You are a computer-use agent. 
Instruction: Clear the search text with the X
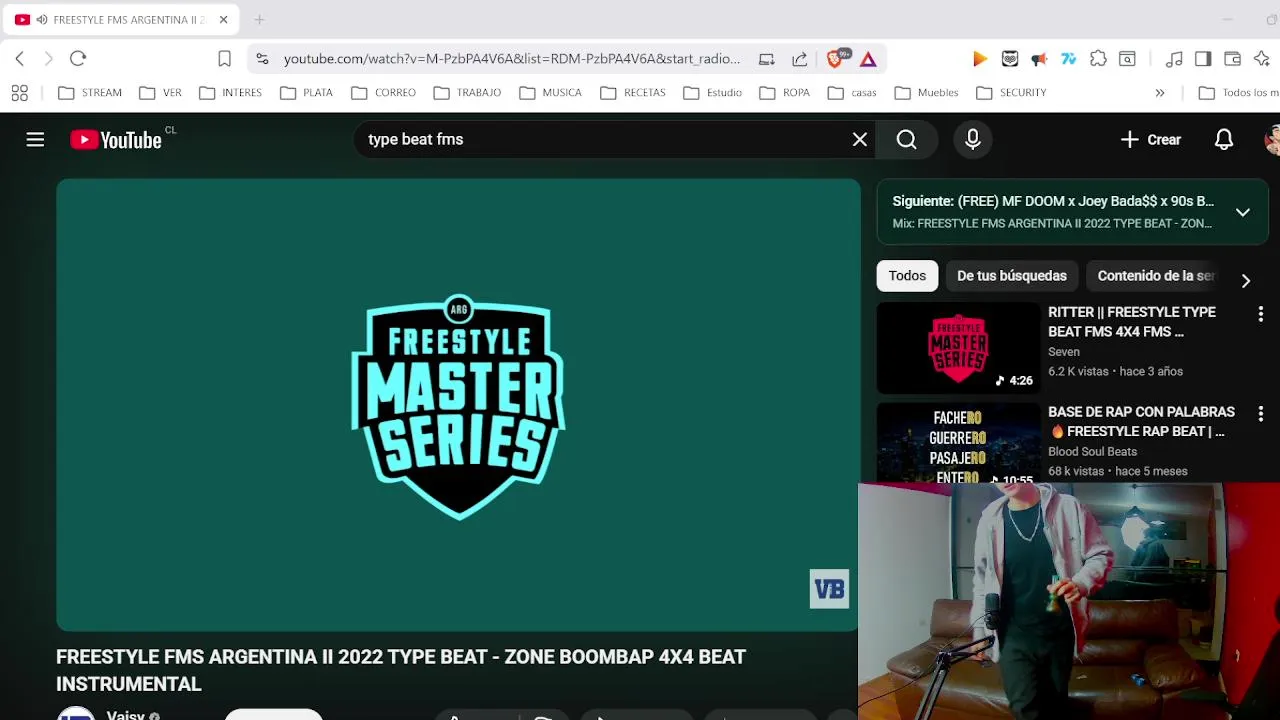click(x=860, y=140)
